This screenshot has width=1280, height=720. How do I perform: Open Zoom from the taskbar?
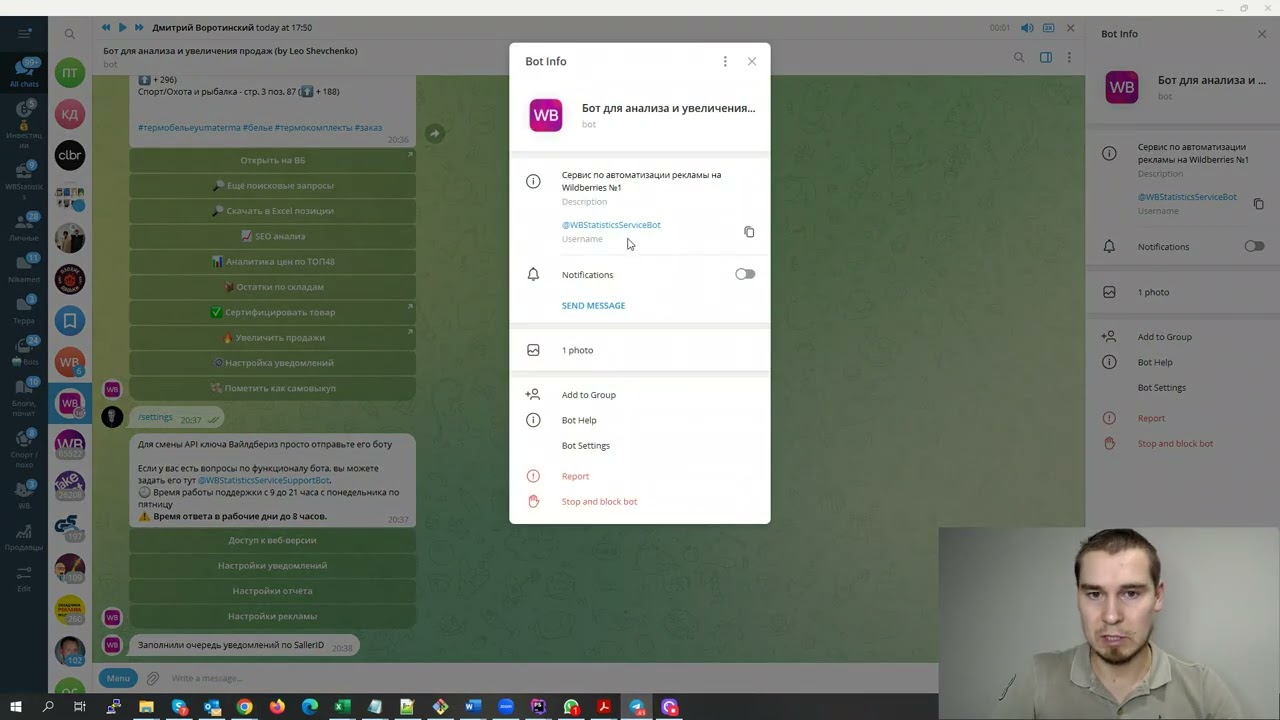(506, 707)
